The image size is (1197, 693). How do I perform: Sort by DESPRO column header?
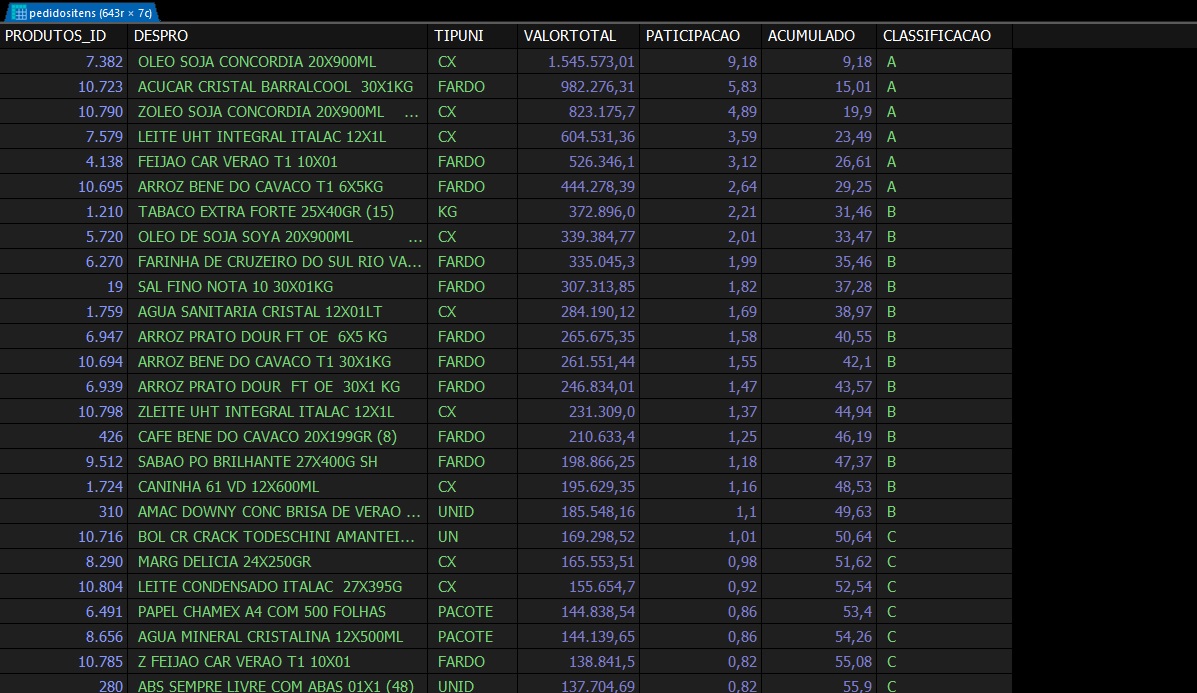[278, 36]
